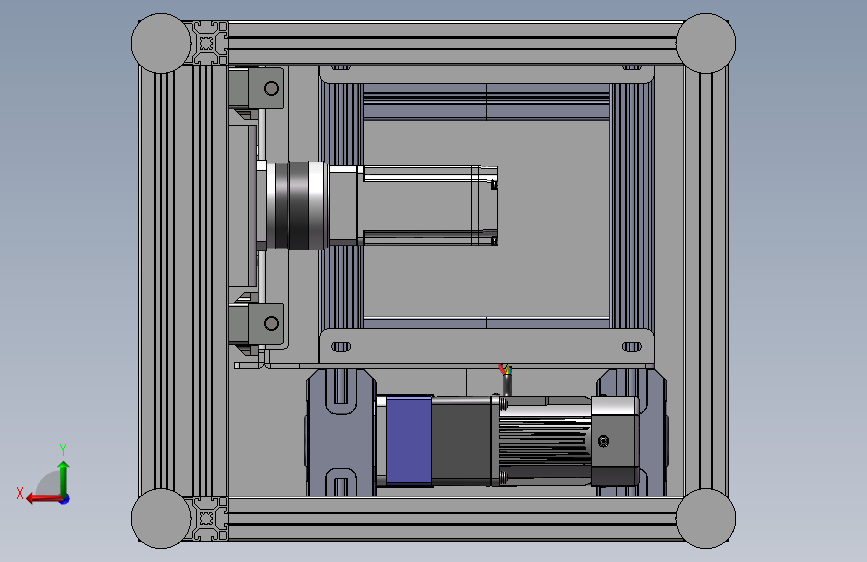Select the ribbed motor body fins
This screenshot has width=867, height=562.
coord(545,441)
